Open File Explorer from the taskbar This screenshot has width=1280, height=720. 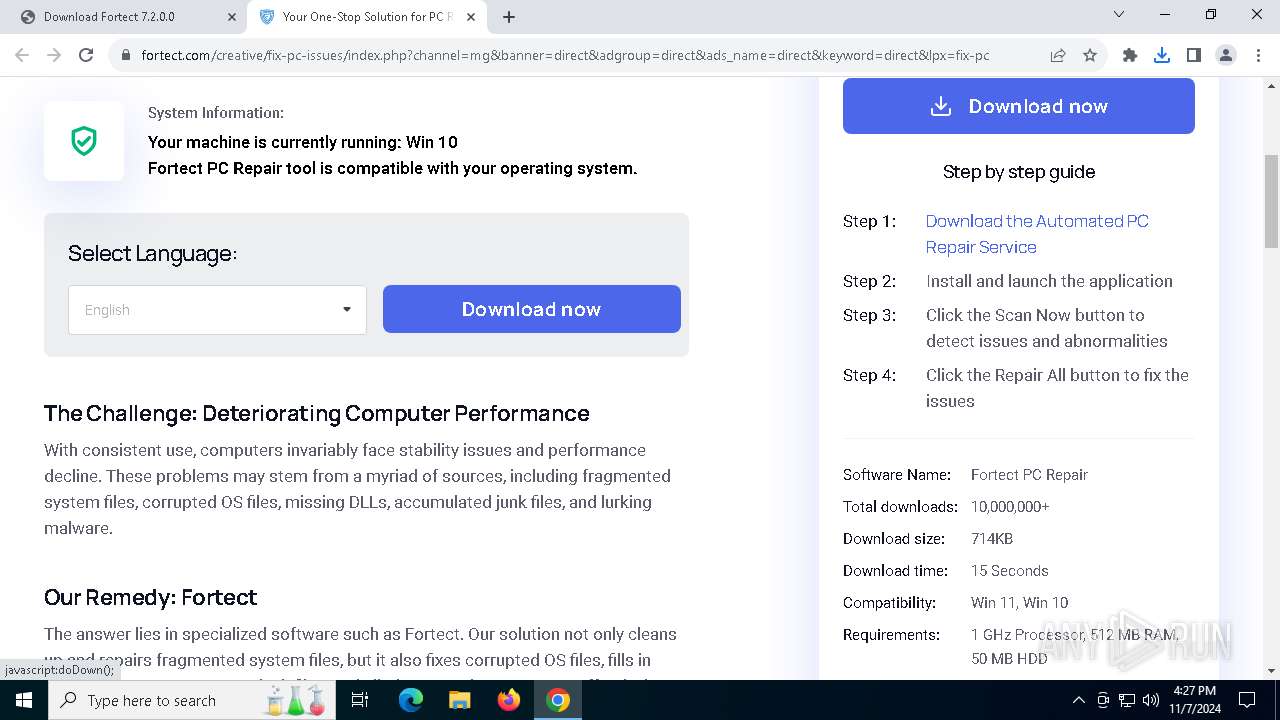(459, 700)
